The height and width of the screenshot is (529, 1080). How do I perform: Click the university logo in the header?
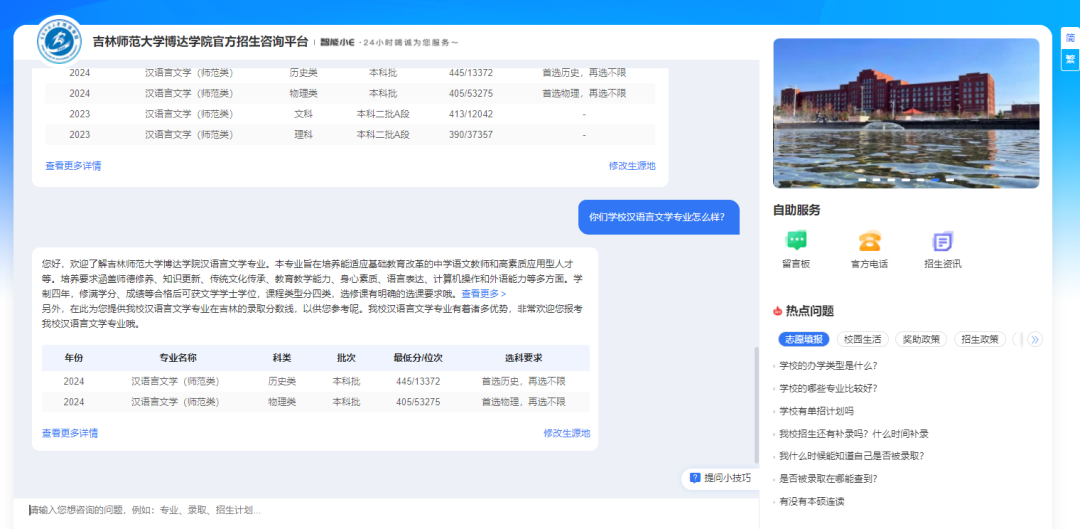click(60, 41)
